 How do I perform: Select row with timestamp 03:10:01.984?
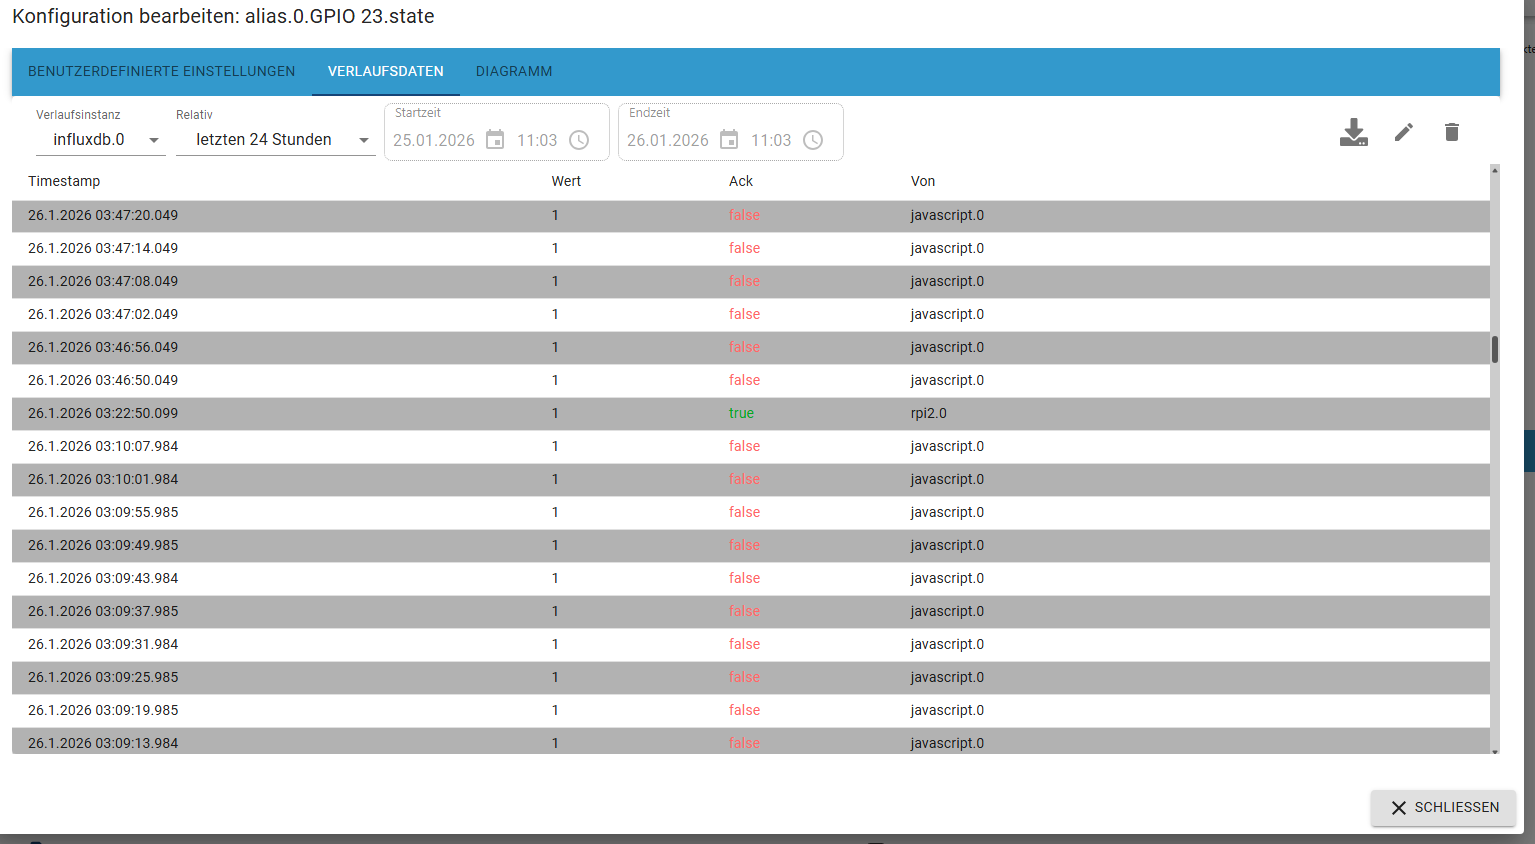click(x=751, y=479)
